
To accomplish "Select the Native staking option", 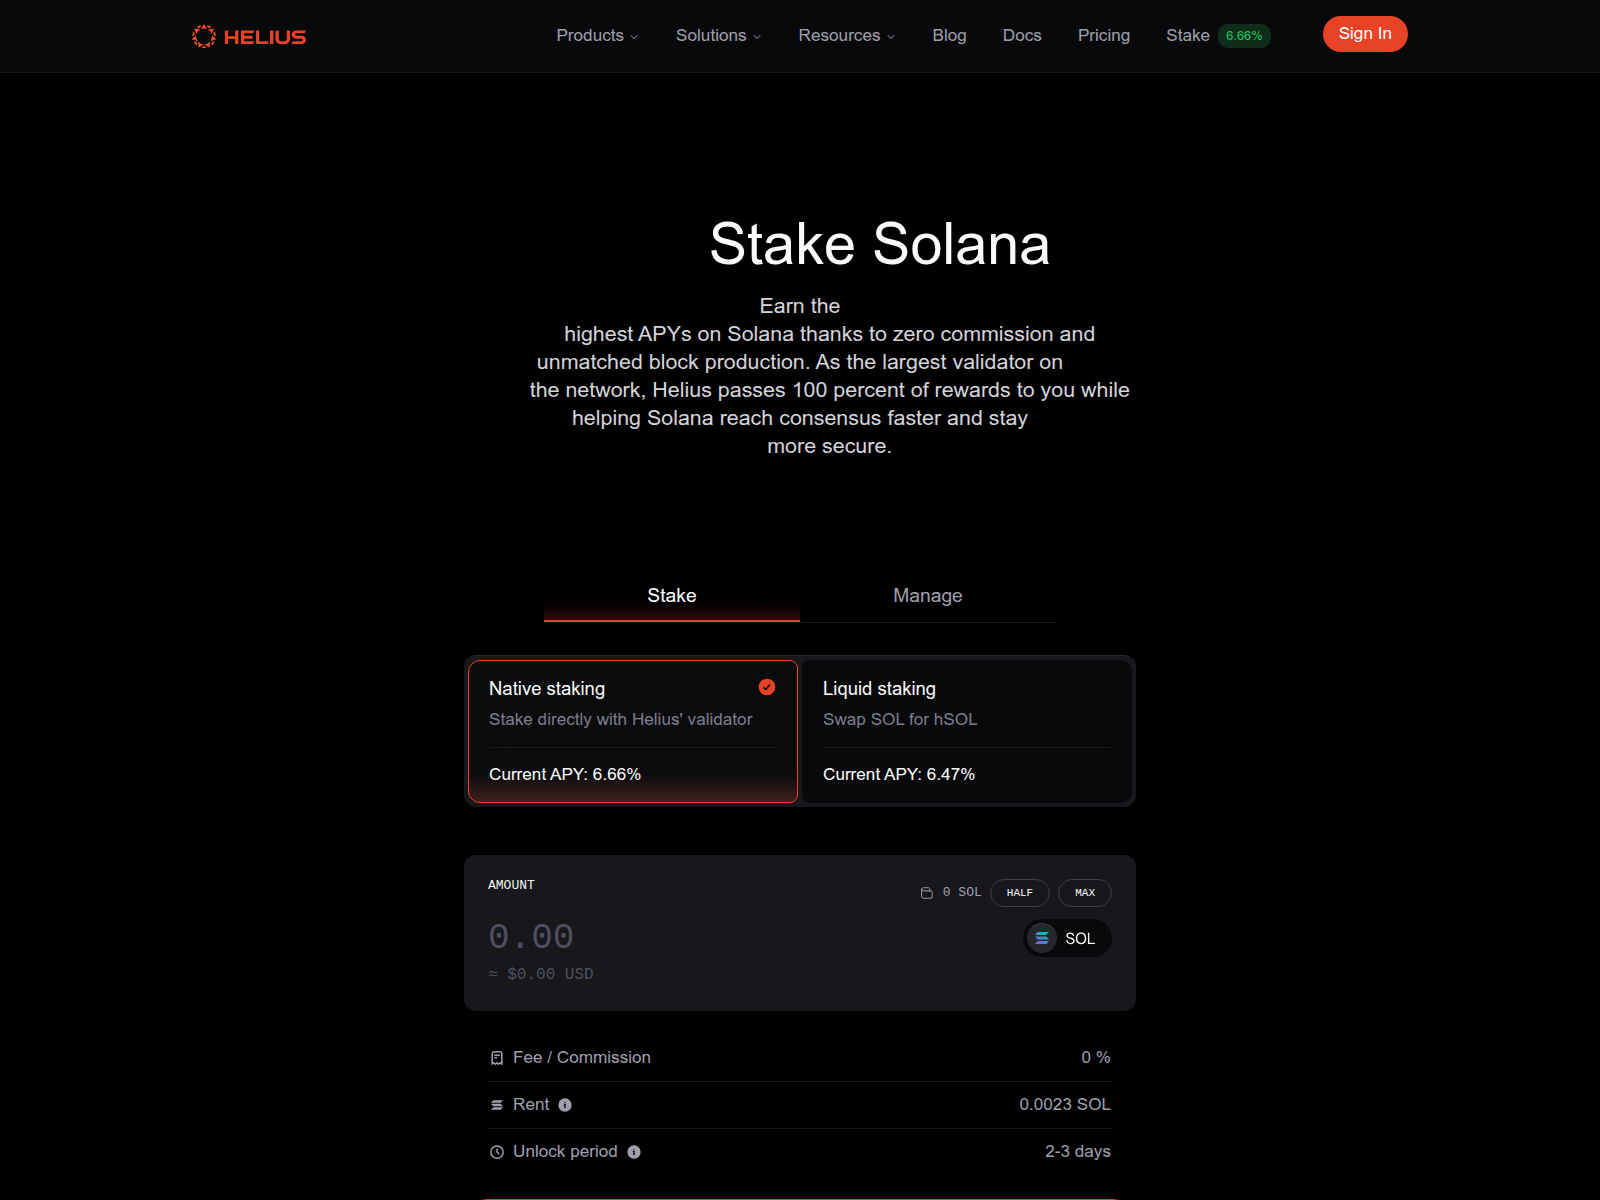I will click(633, 731).
